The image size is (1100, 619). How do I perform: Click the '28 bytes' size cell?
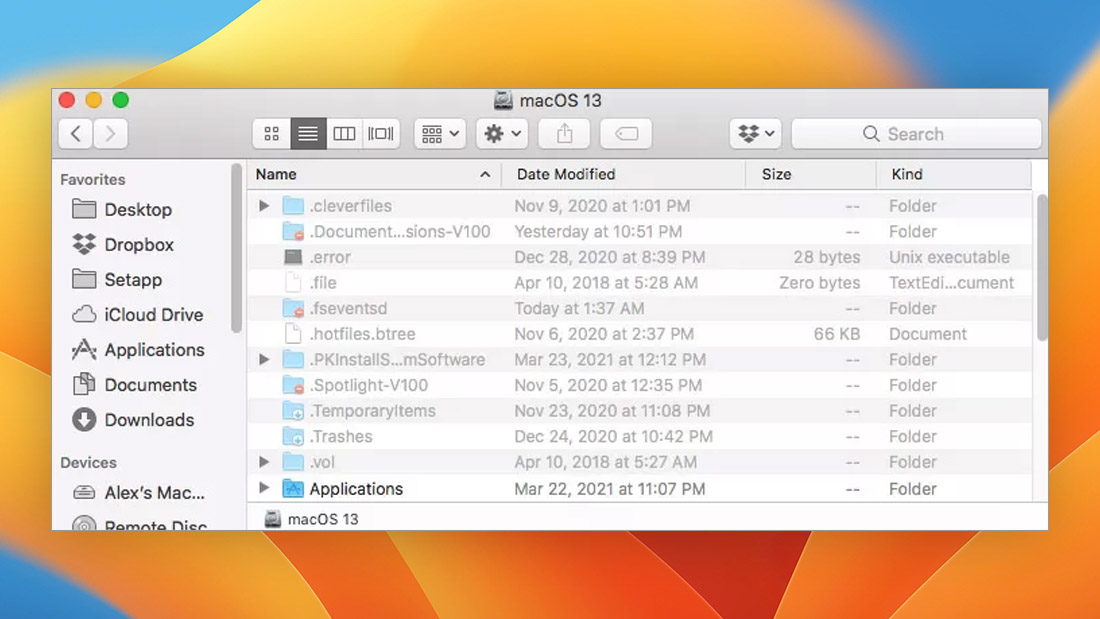click(826, 257)
